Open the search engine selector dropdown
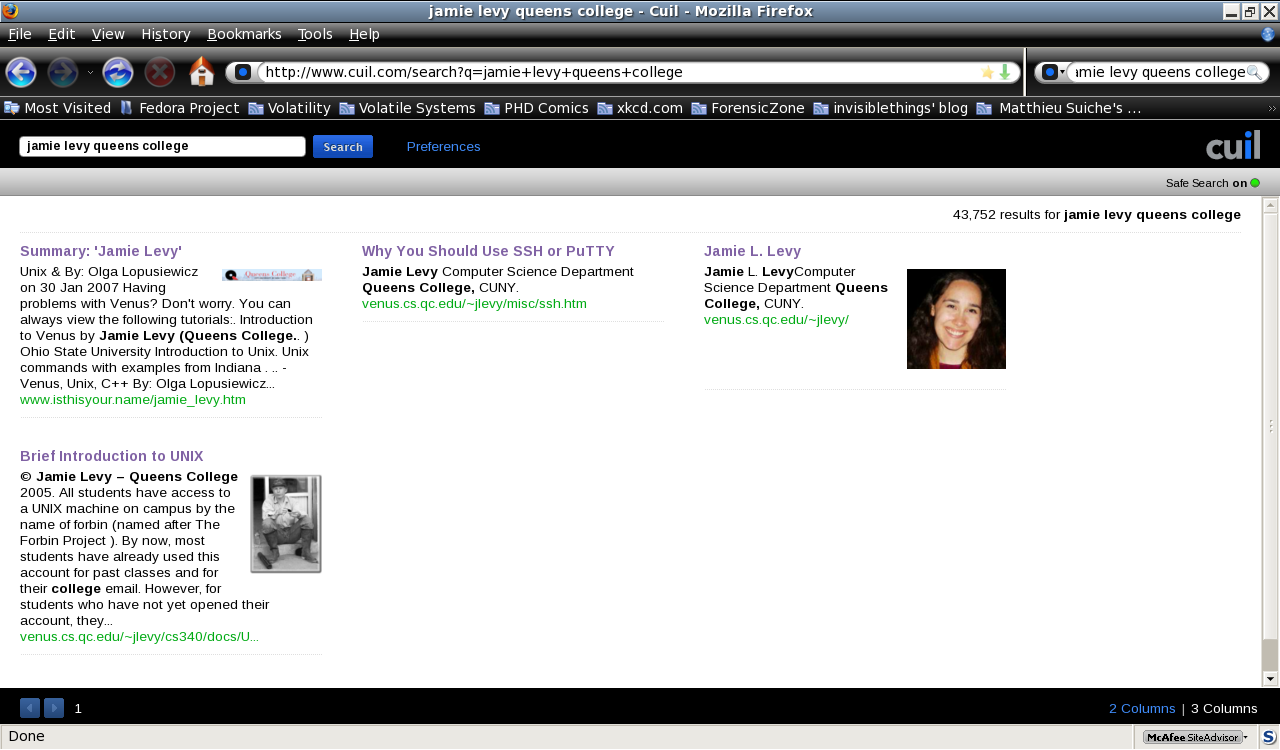The width and height of the screenshot is (1280, 750). coord(1054,72)
